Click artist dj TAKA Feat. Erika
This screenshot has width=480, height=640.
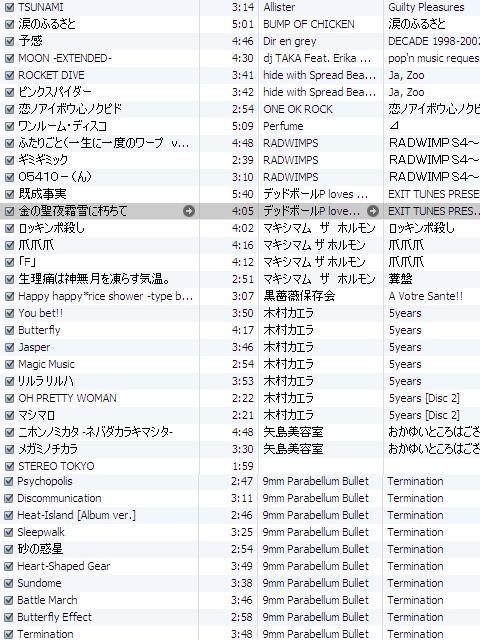pos(317,58)
